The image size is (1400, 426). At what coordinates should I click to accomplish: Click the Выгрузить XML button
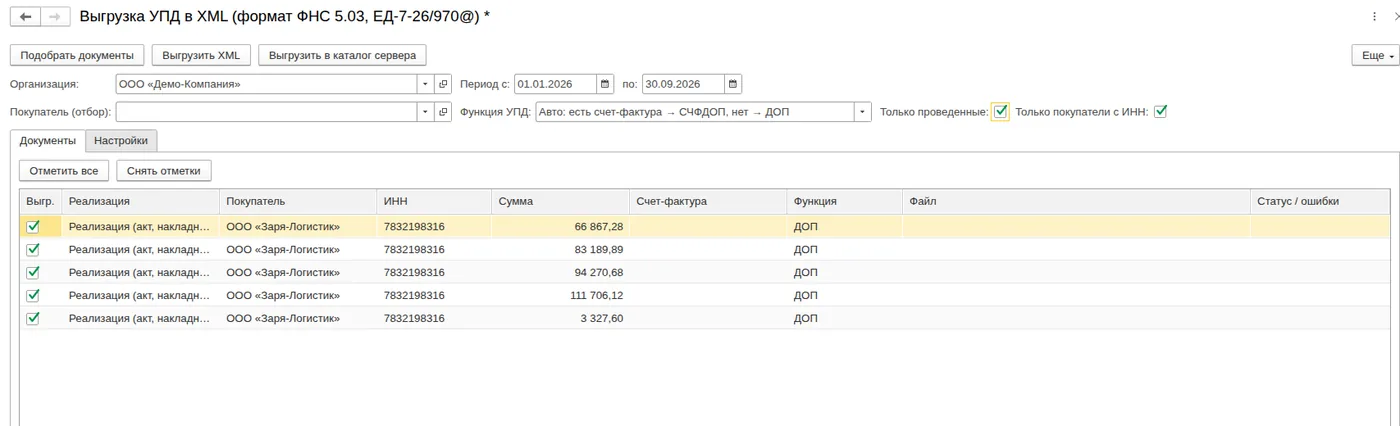pyautogui.click(x=201, y=56)
